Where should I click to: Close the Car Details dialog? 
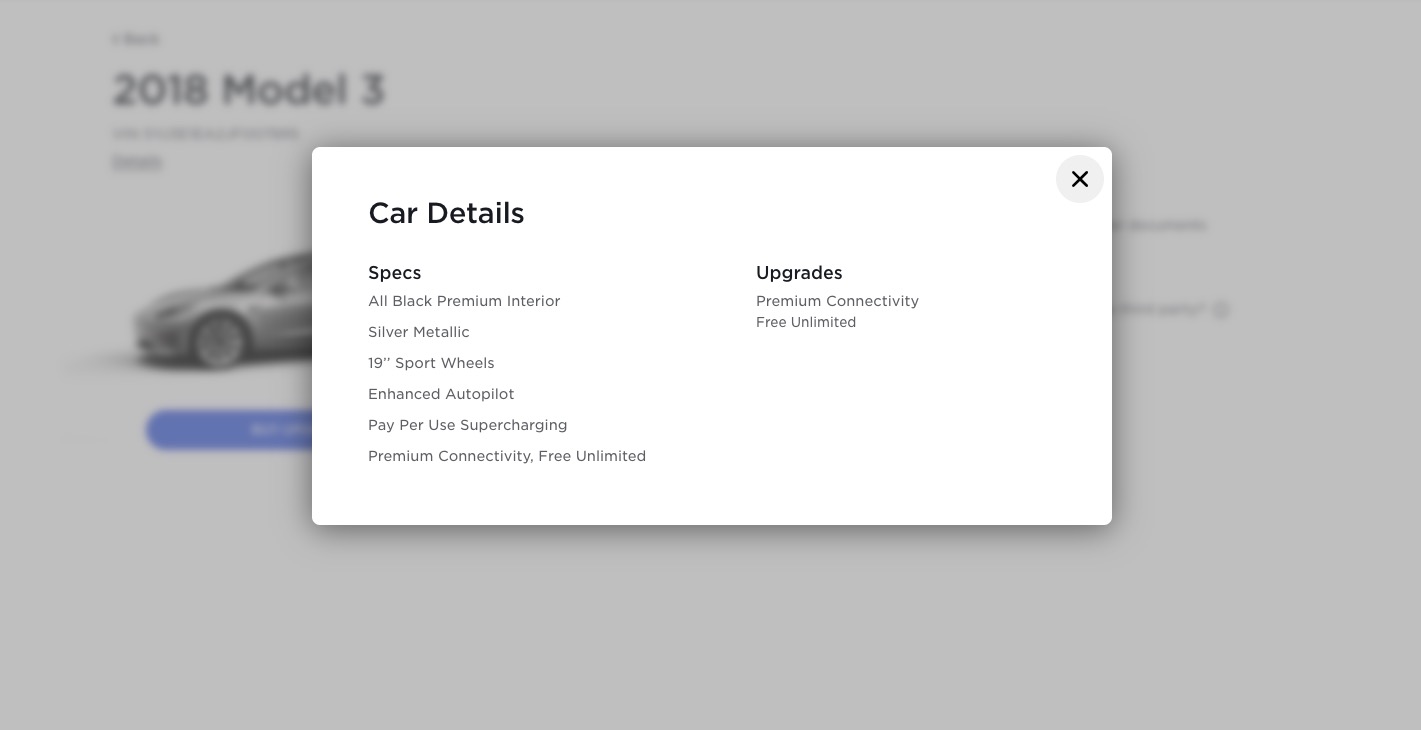click(1079, 179)
